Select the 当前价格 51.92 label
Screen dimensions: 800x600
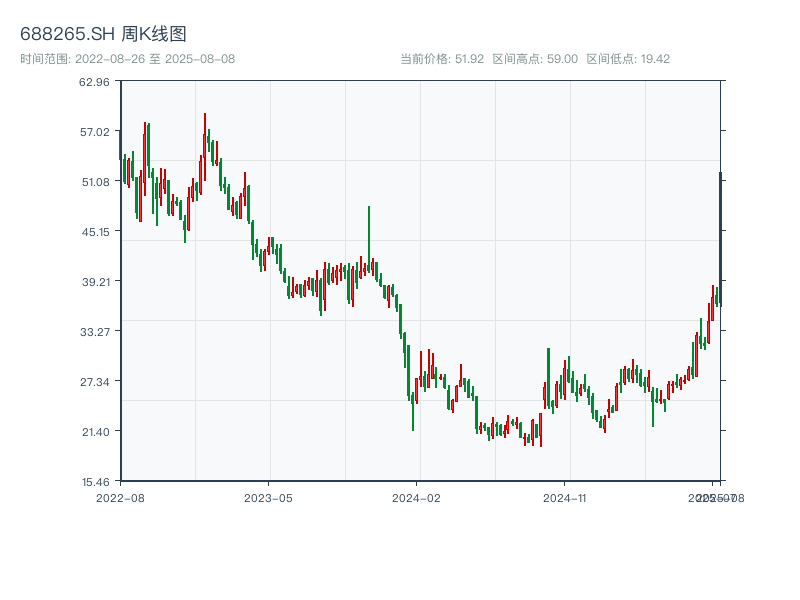point(441,59)
